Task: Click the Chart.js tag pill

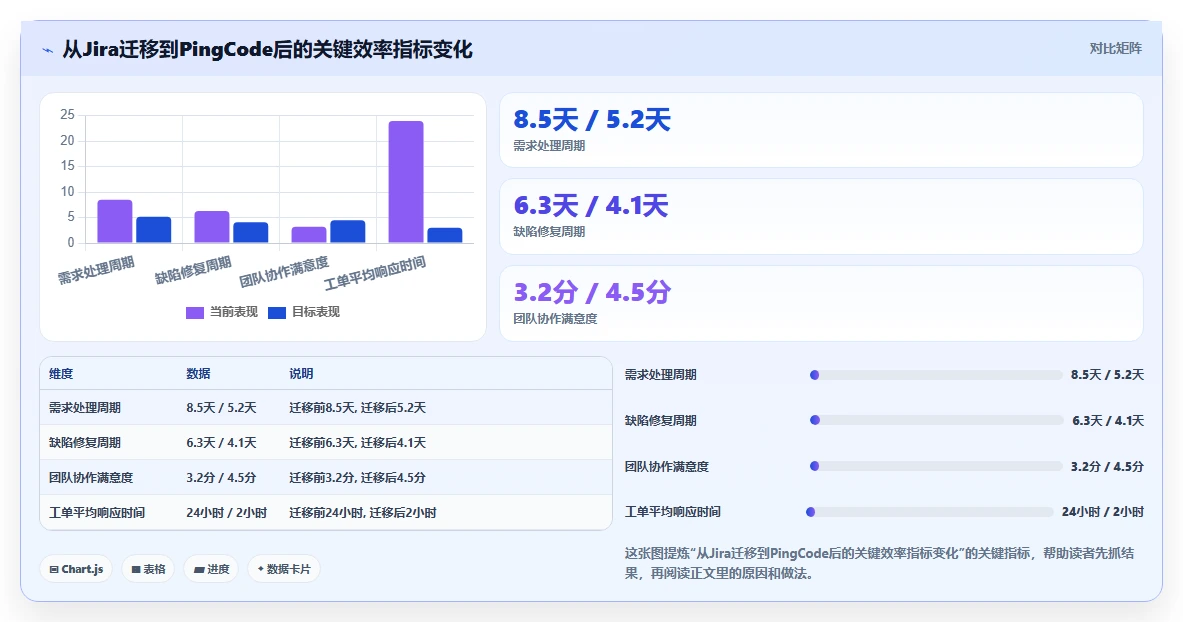Action: [x=76, y=569]
